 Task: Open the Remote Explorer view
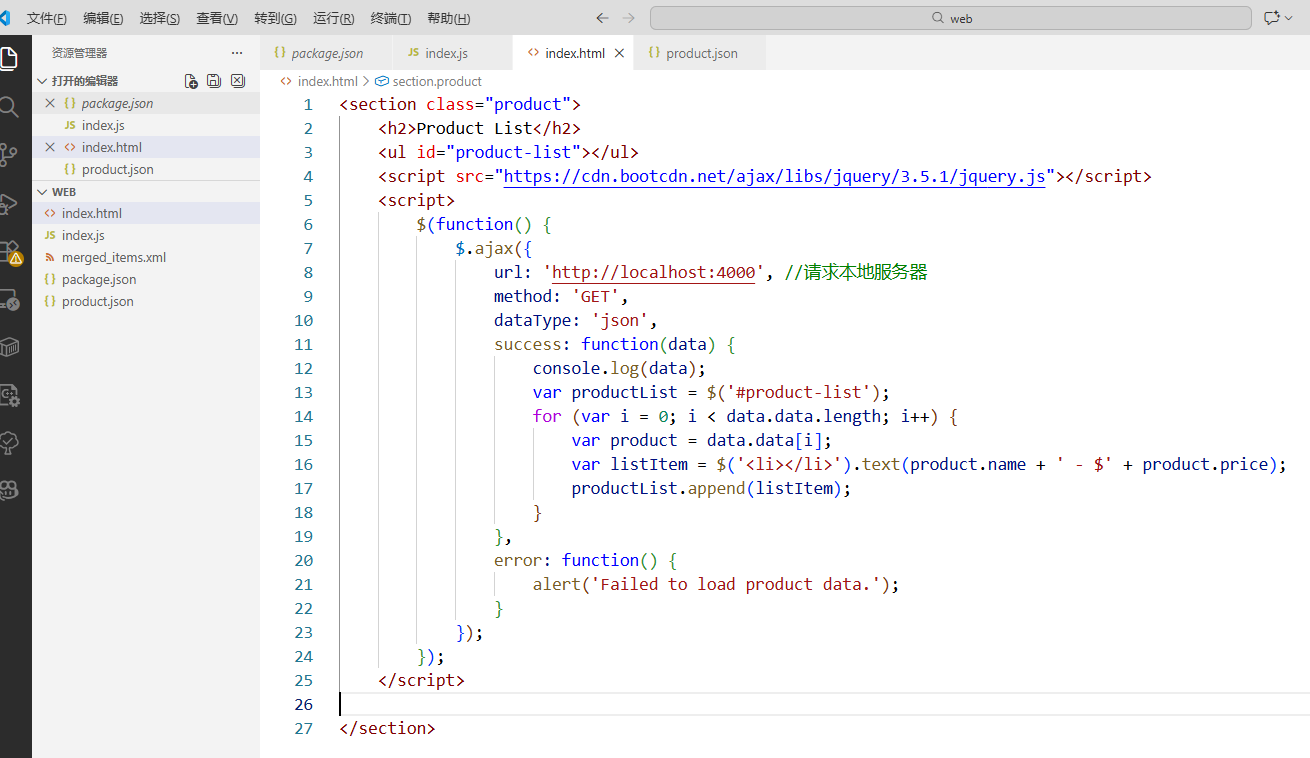9,299
